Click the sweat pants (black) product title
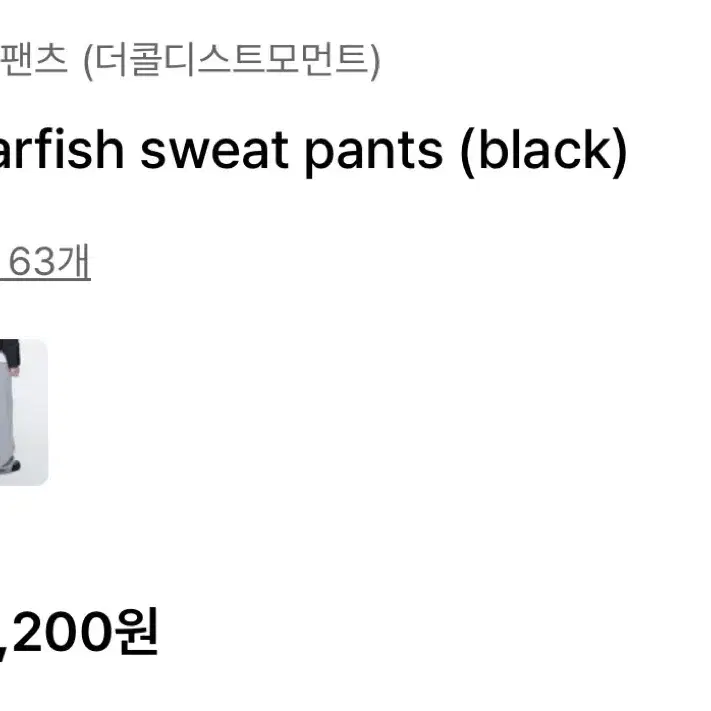 [313, 150]
